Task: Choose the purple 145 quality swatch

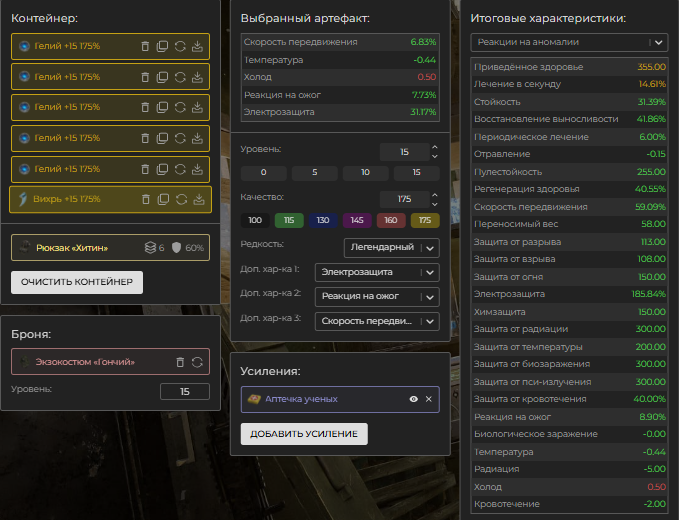Action: click(x=357, y=220)
